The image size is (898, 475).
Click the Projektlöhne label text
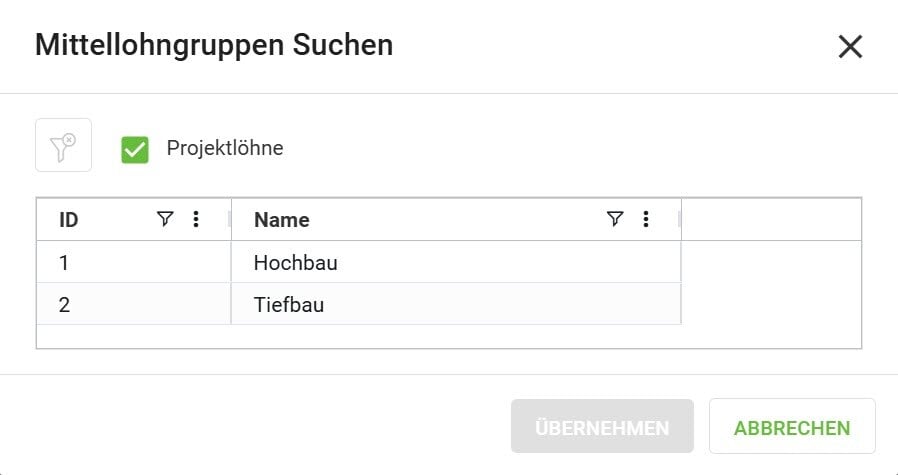coord(225,149)
